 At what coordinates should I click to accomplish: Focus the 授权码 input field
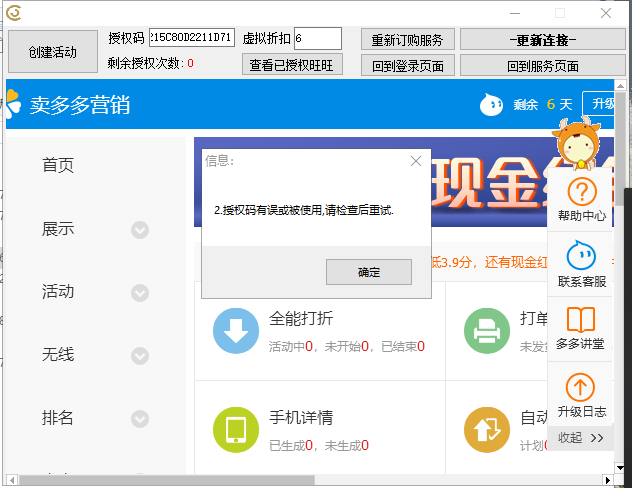pos(192,37)
